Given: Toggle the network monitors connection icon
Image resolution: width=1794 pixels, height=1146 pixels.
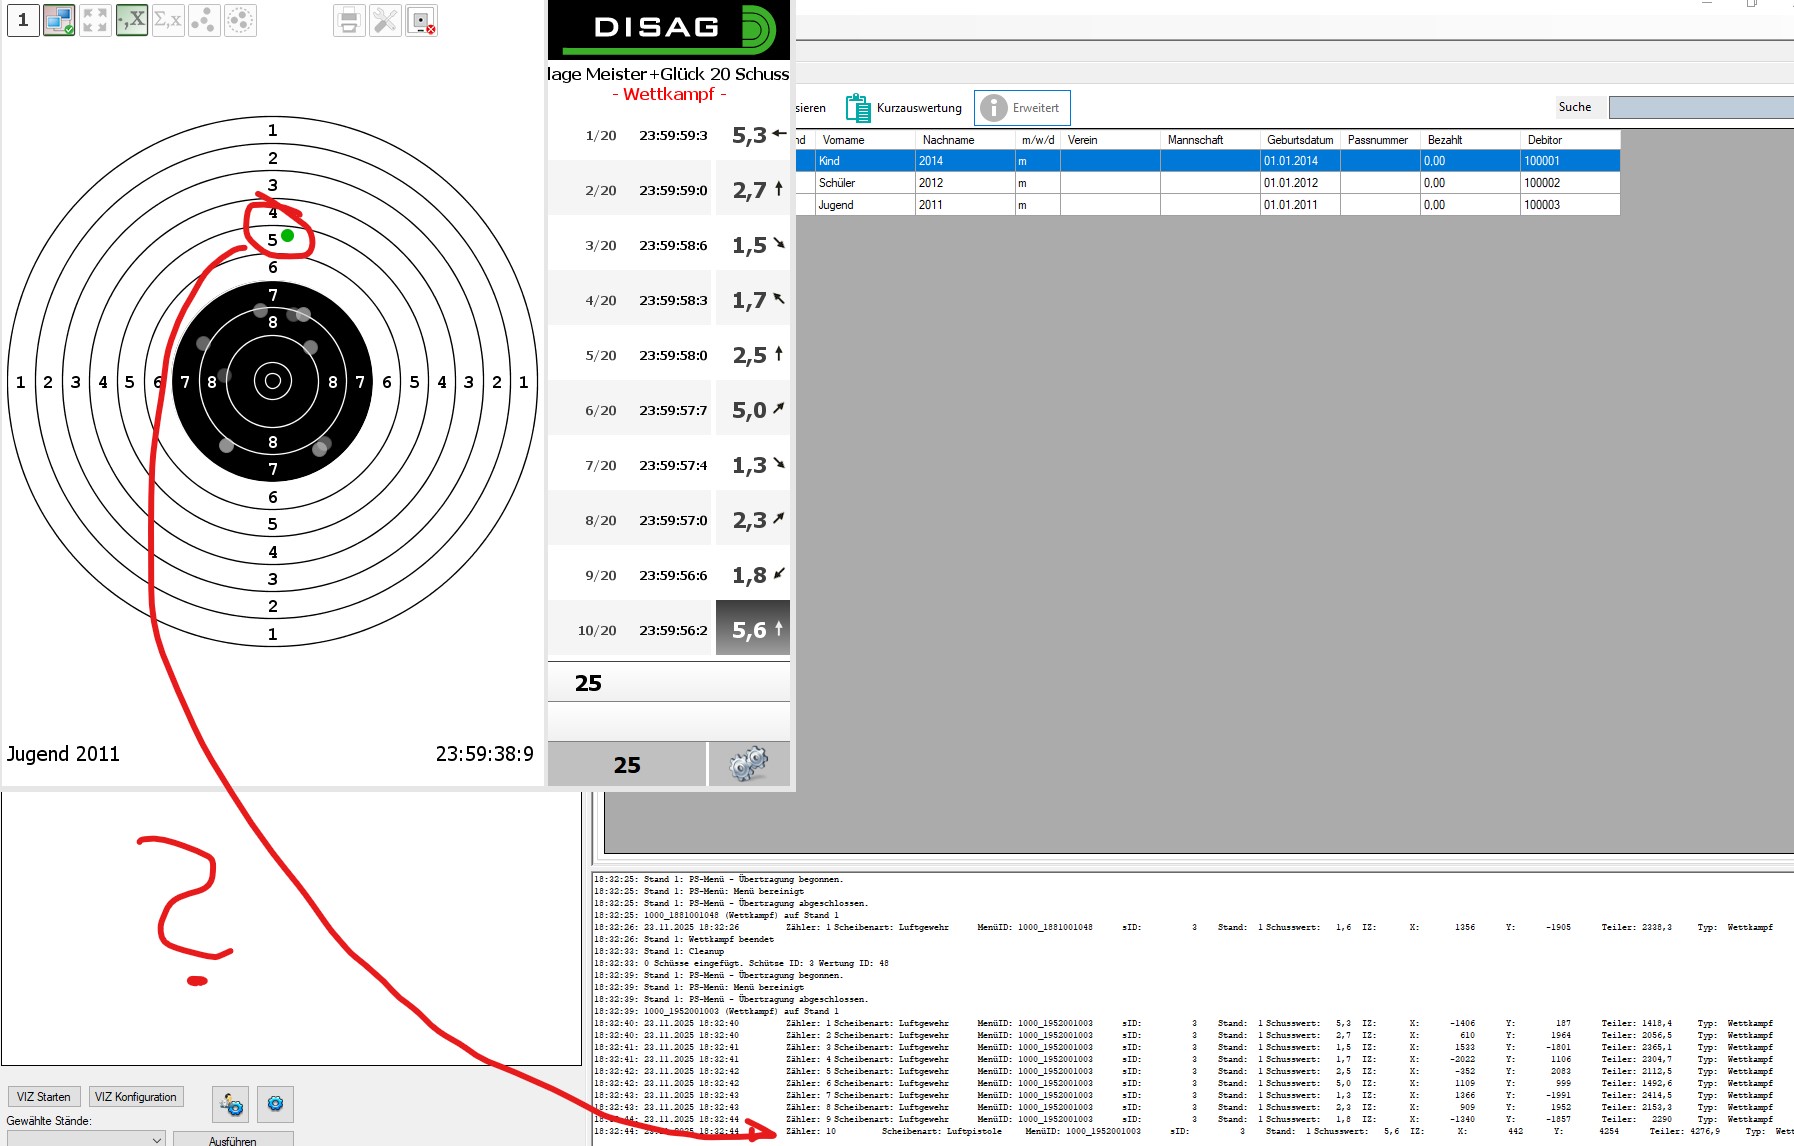Looking at the screenshot, I should coord(59,20).
